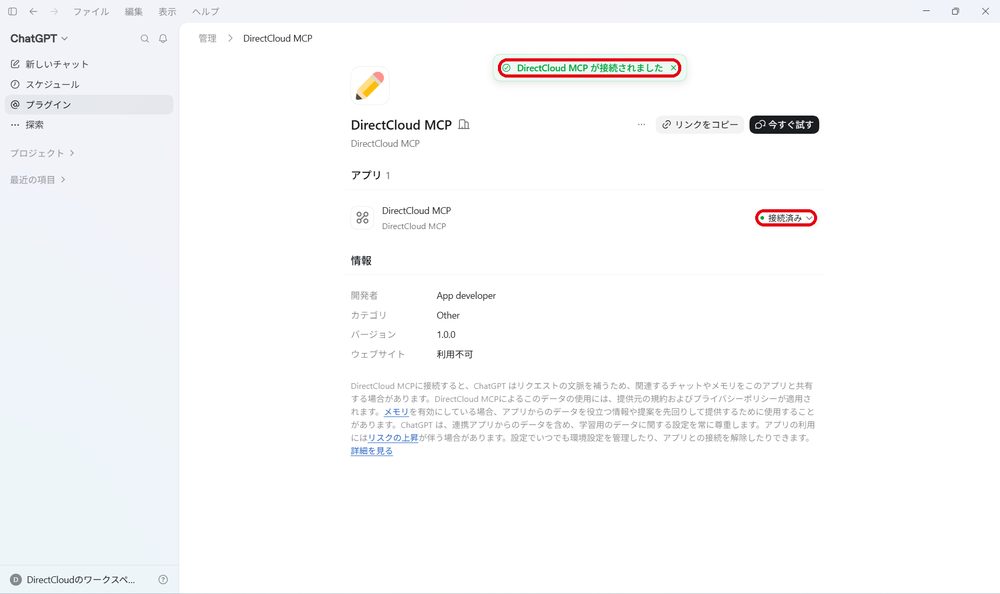
Task: Click the DirectCloud MCP app grid icon
Action: pyautogui.click(x=362, y=218)
